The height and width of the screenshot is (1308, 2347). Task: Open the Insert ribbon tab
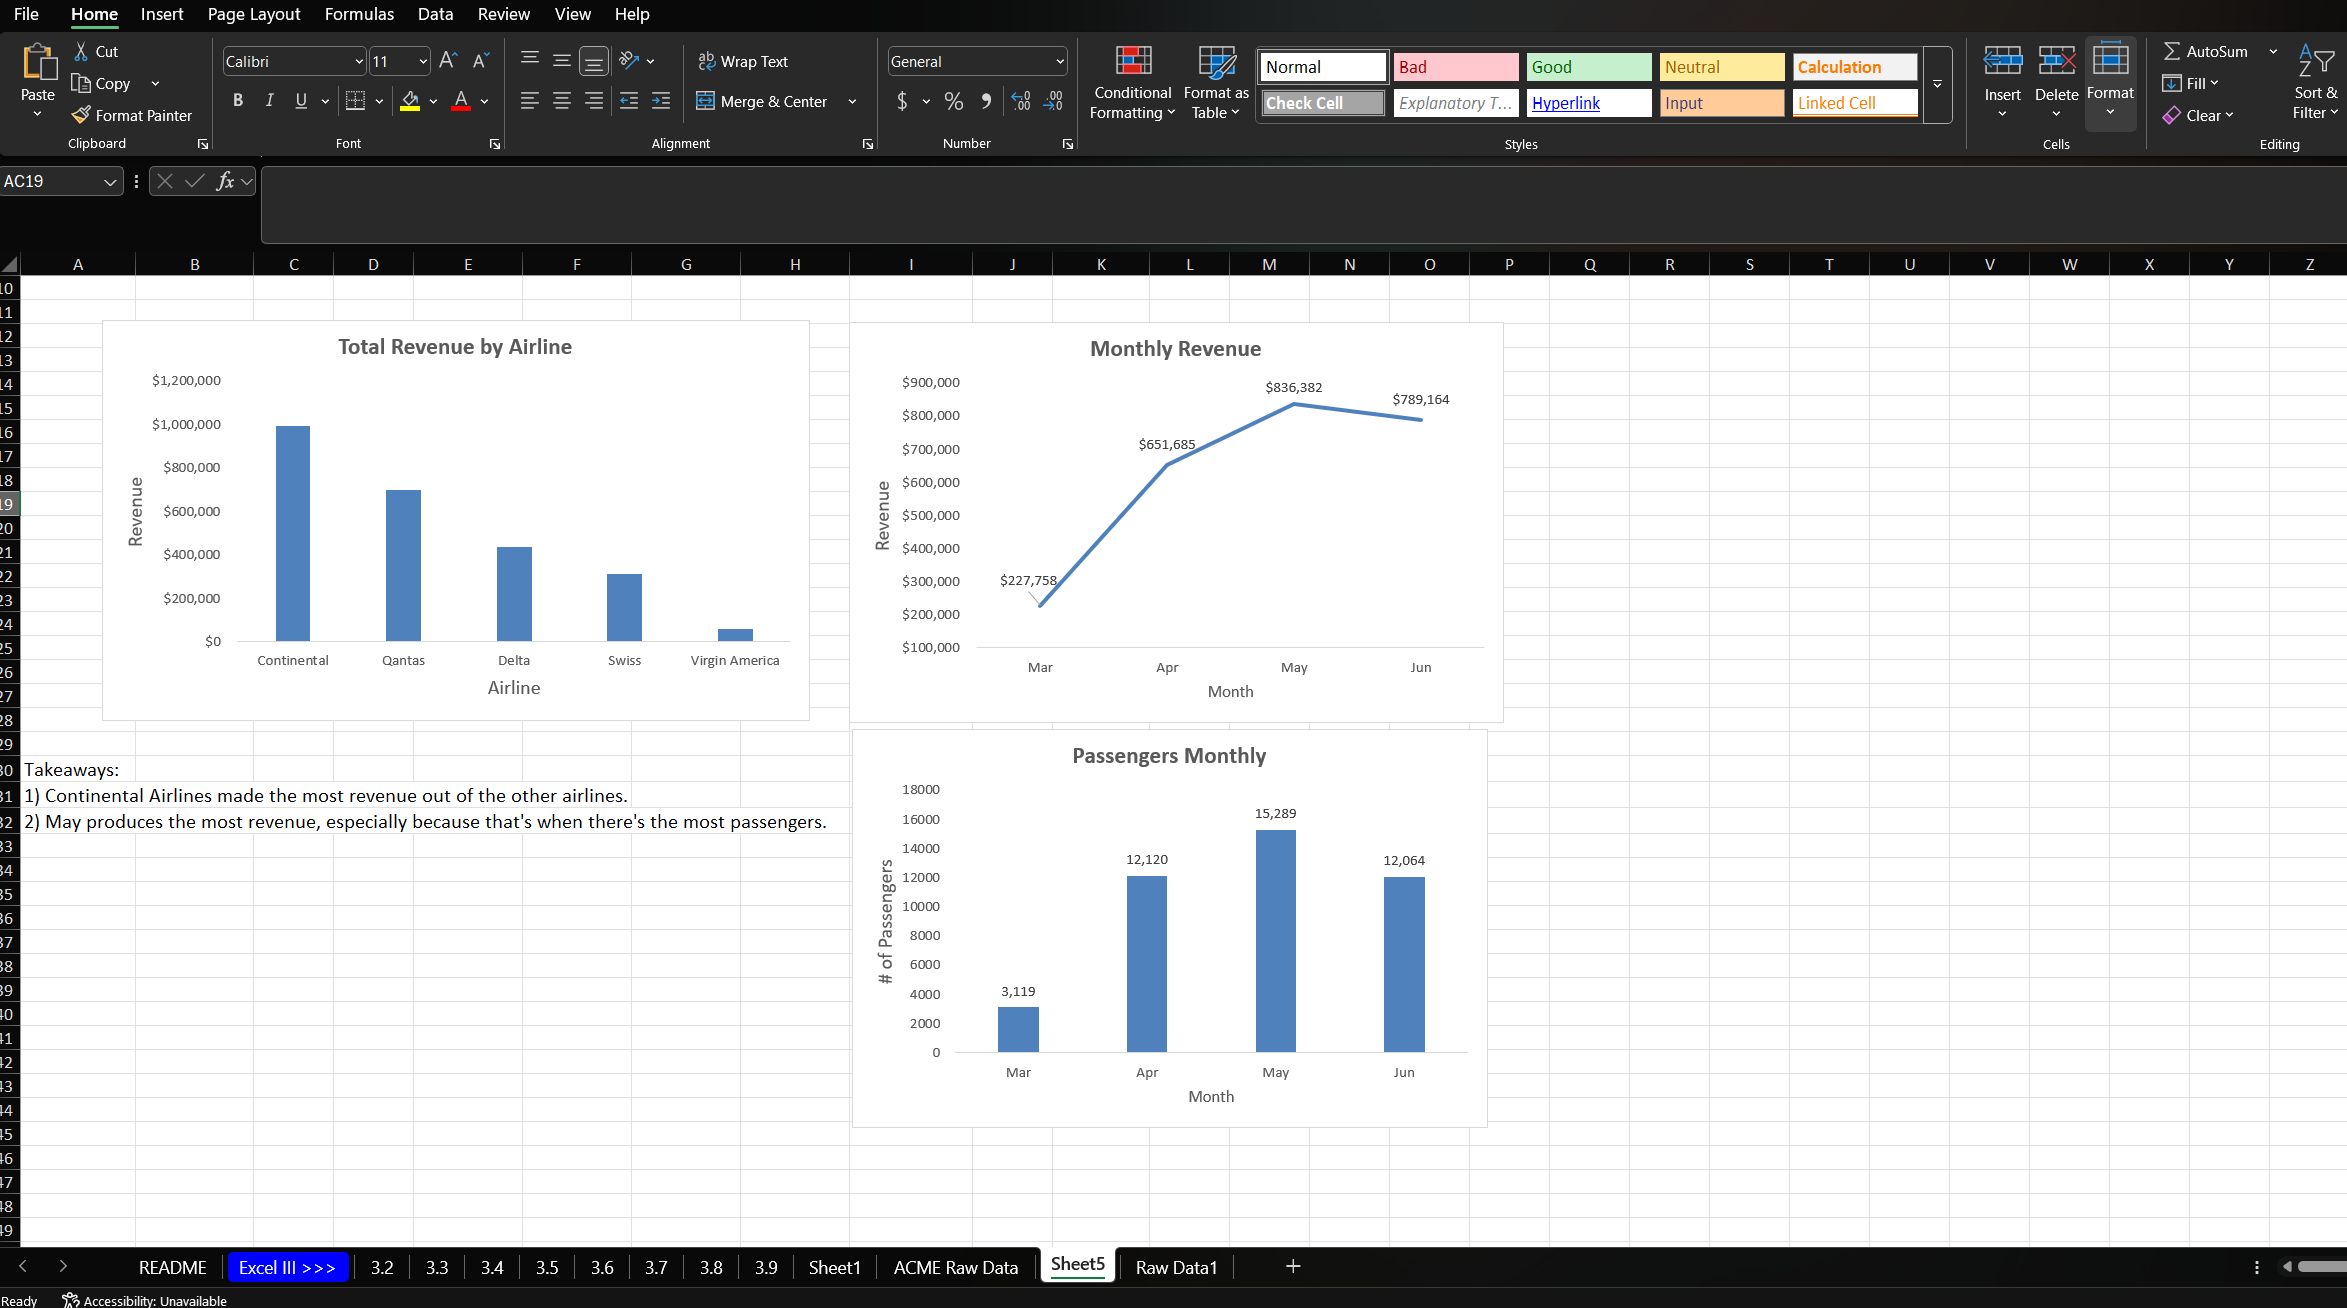[x=162, y=14]
